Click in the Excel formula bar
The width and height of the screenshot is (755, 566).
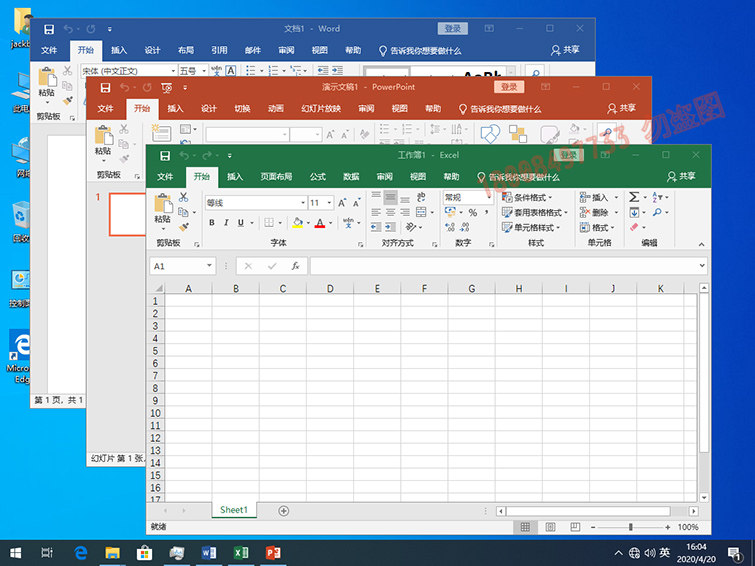point(503,266)
